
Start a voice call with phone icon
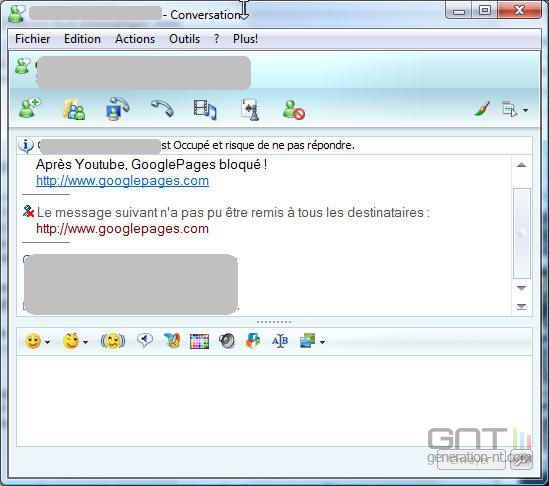pyautogui.click(x=162, y=108)
